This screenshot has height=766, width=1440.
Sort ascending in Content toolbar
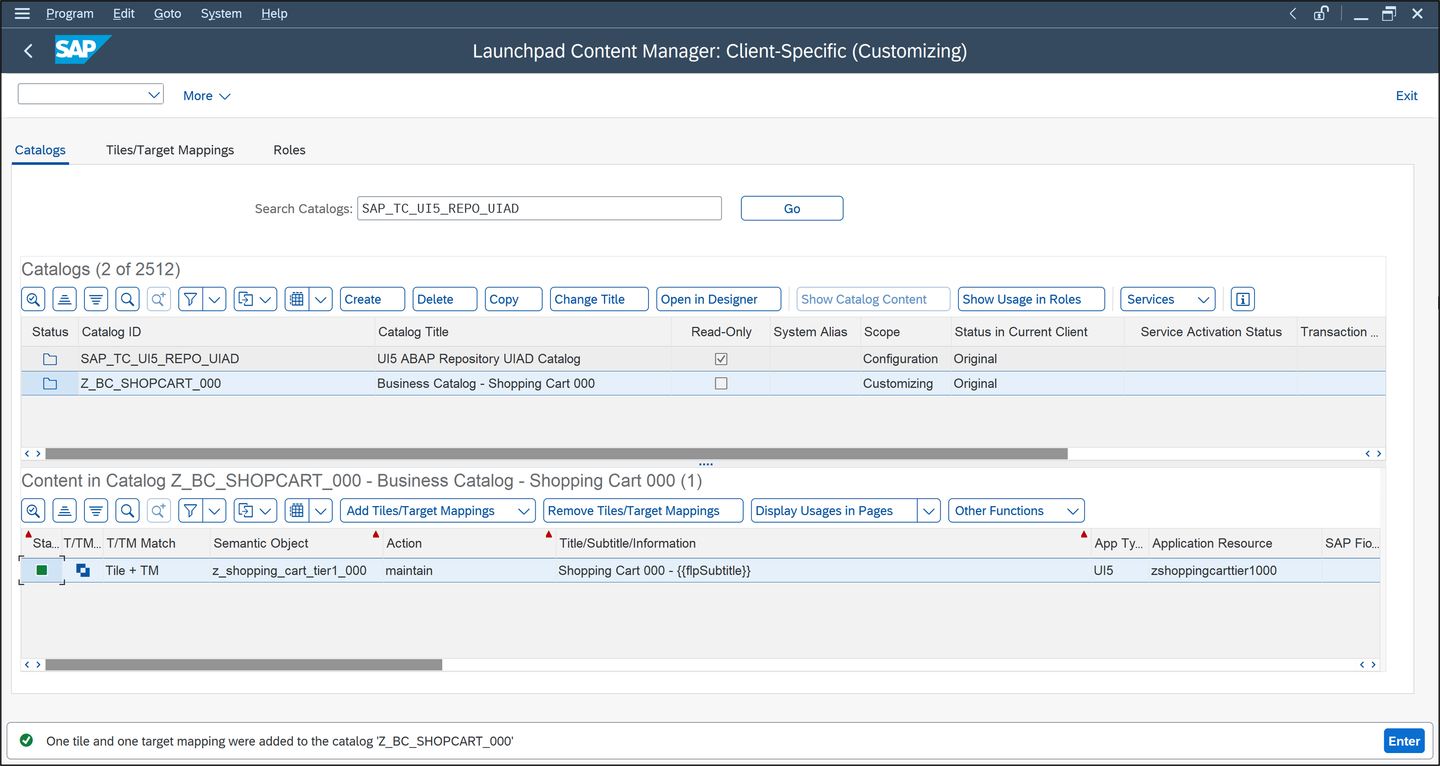(x=65, y=511)
